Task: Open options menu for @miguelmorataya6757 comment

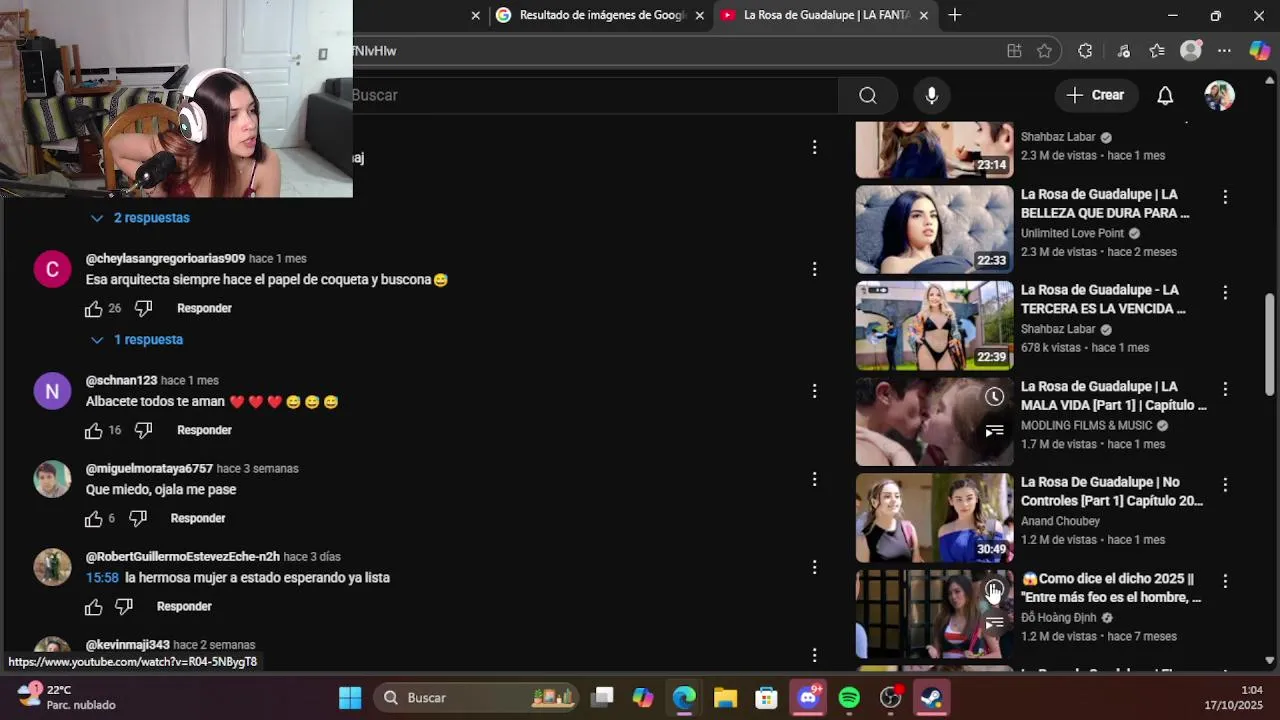Action: [815, 479]
